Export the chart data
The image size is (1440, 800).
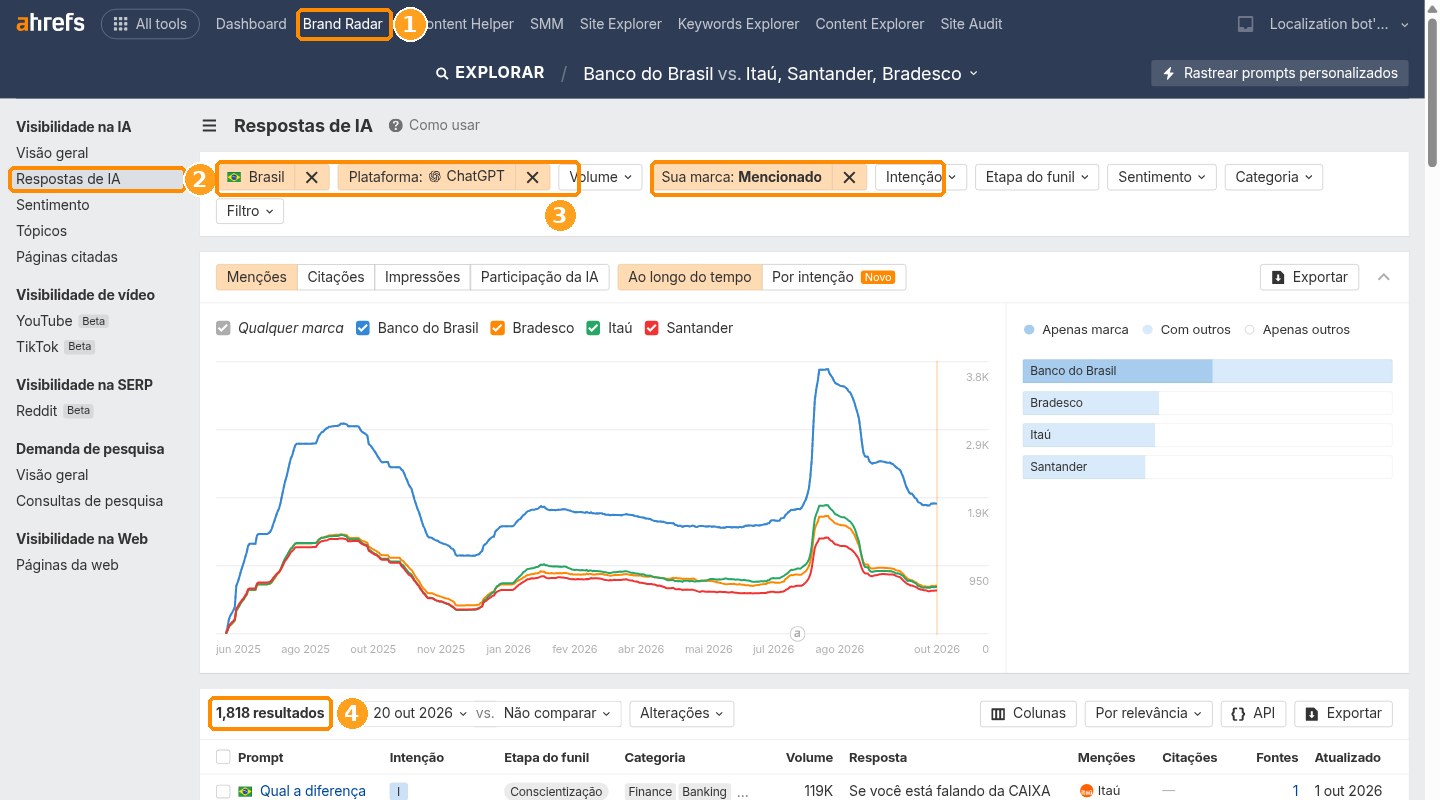click(1309, 277)
